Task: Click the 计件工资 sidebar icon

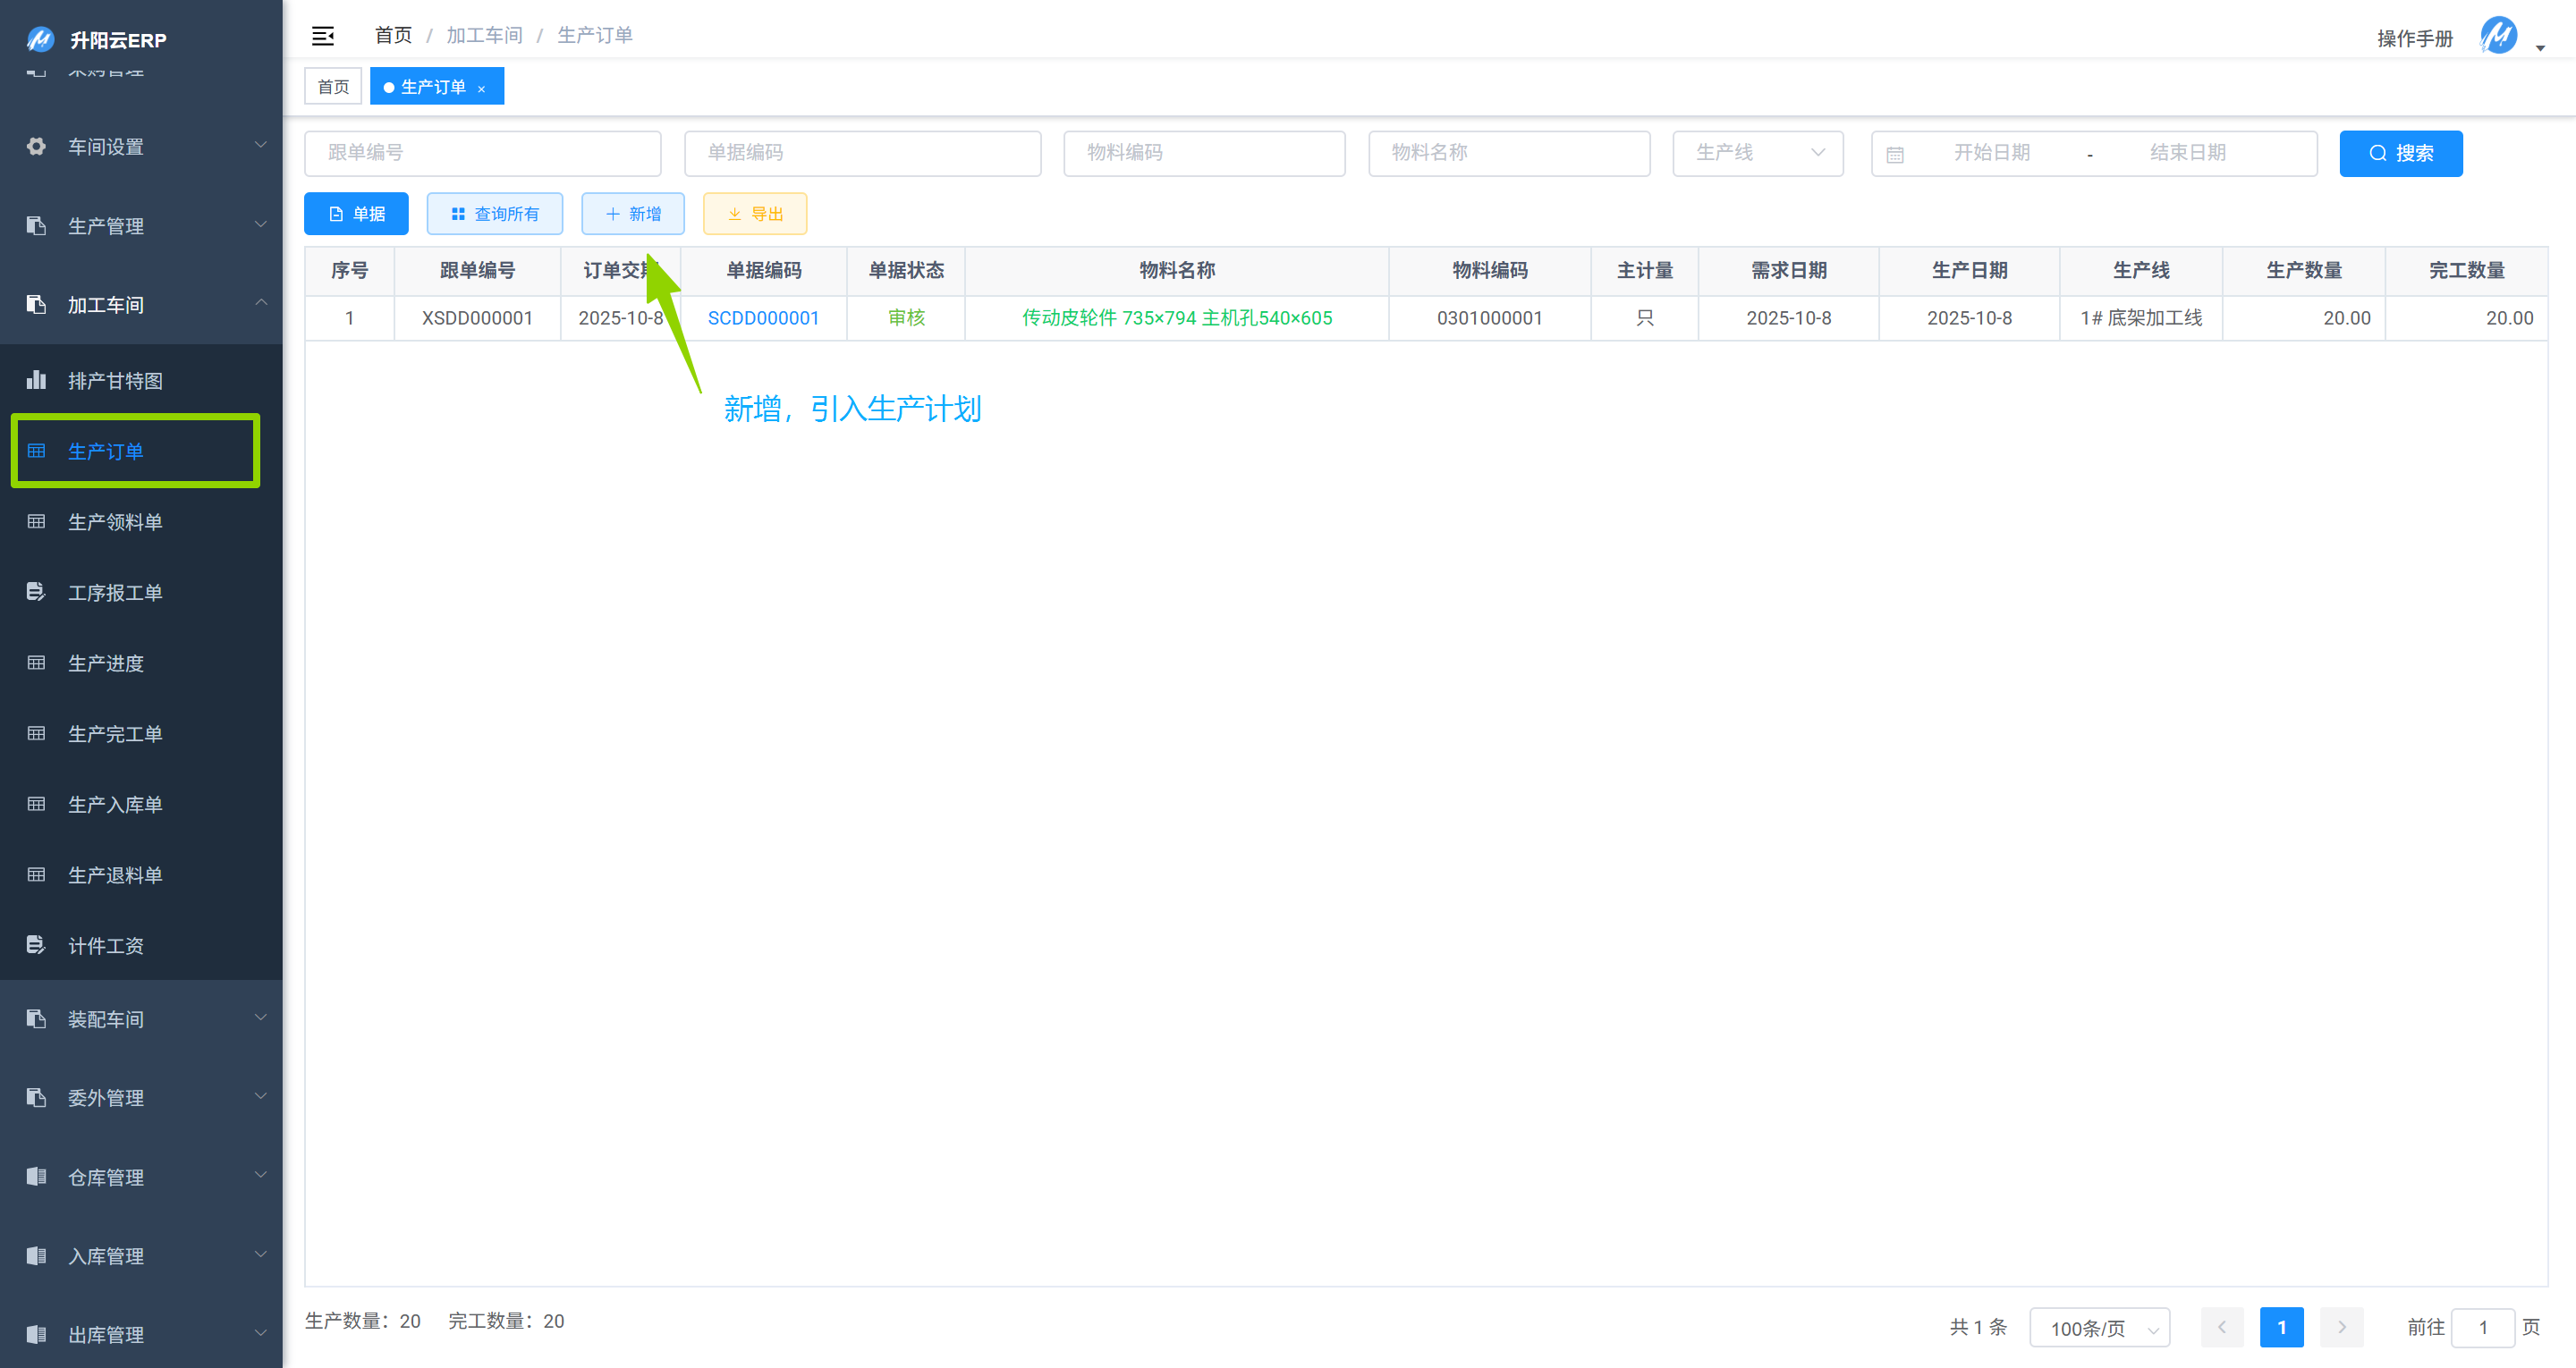Action: click(37, 945)
